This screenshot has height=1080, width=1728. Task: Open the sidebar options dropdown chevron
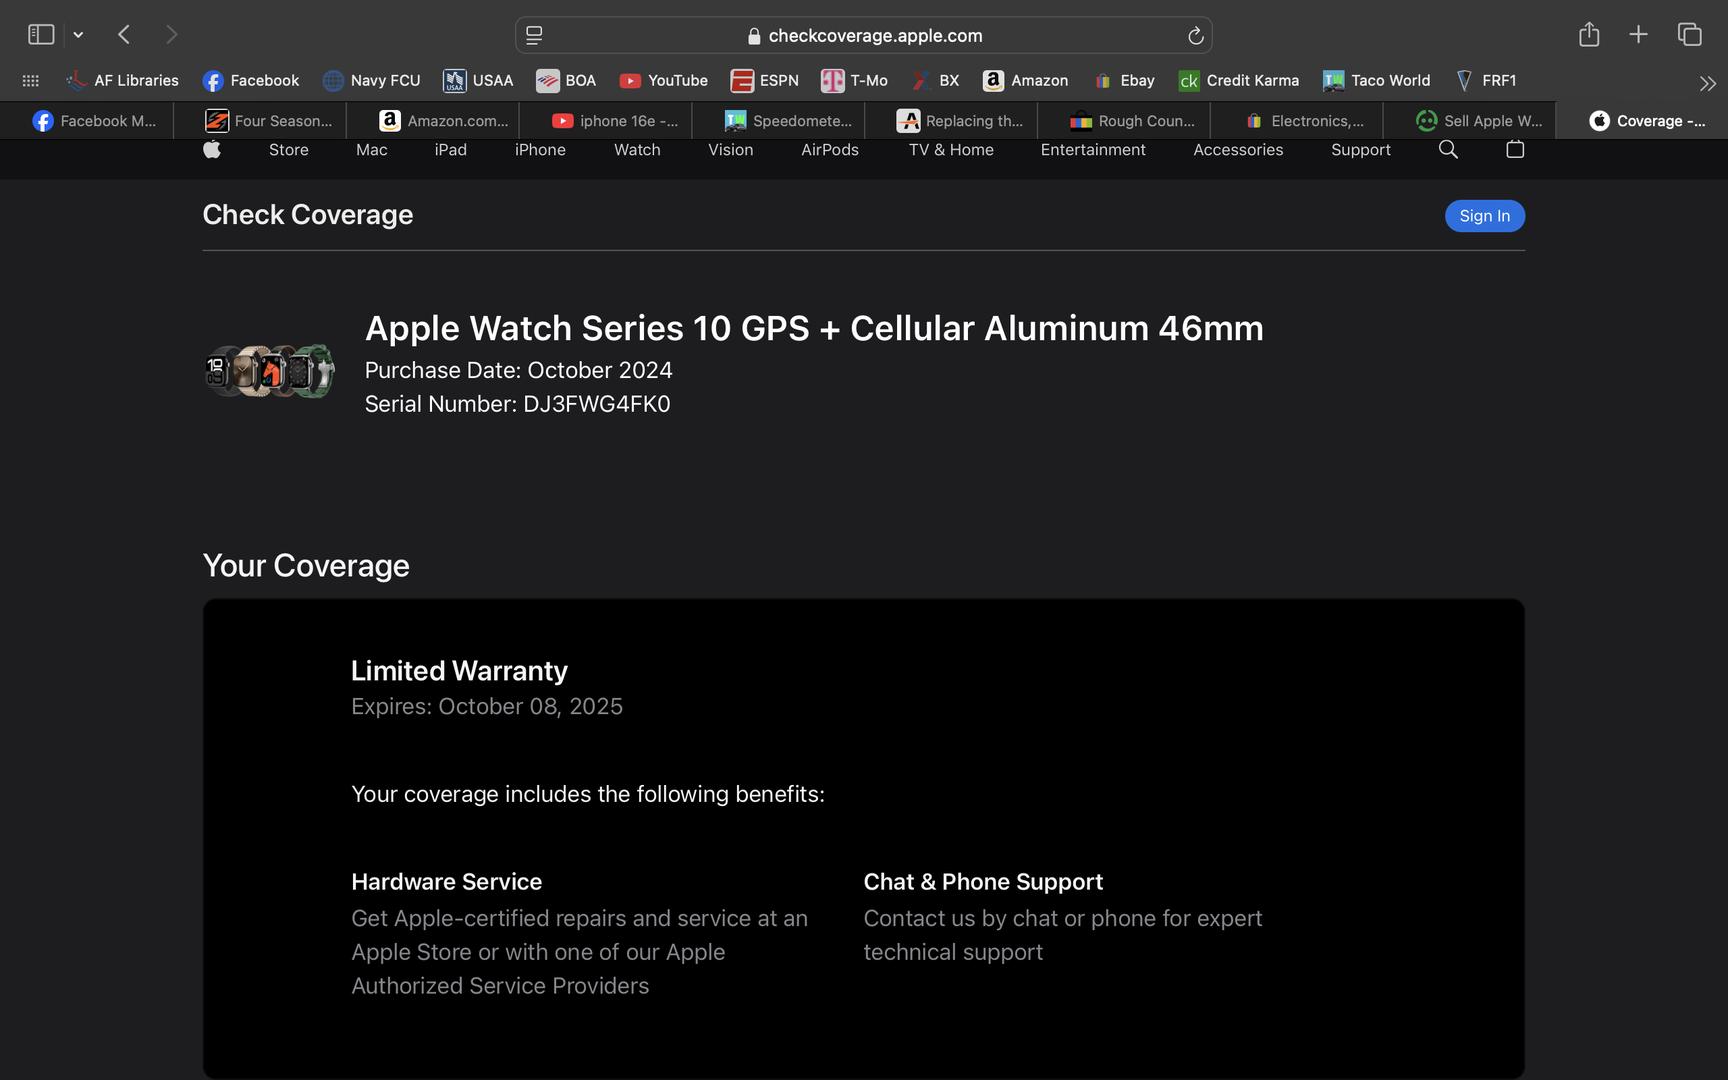tap(78, 35)
